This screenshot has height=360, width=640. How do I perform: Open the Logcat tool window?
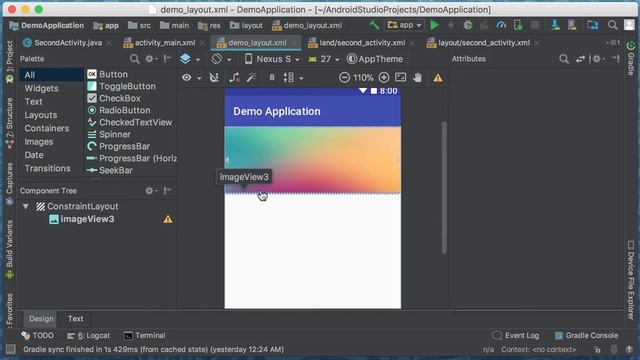coord(89,336)
